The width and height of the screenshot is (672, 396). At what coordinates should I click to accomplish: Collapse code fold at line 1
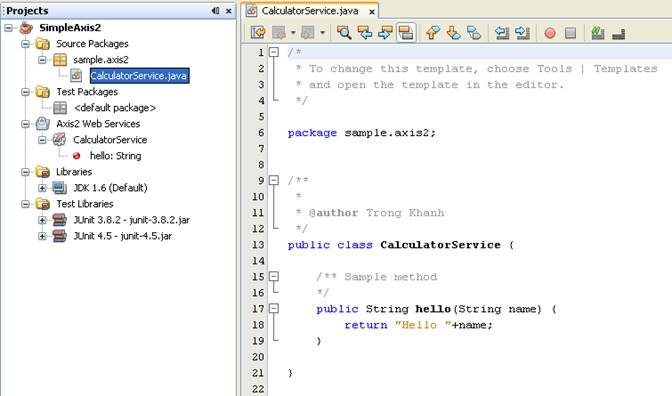pyautogui.click(x=273, y=52)
